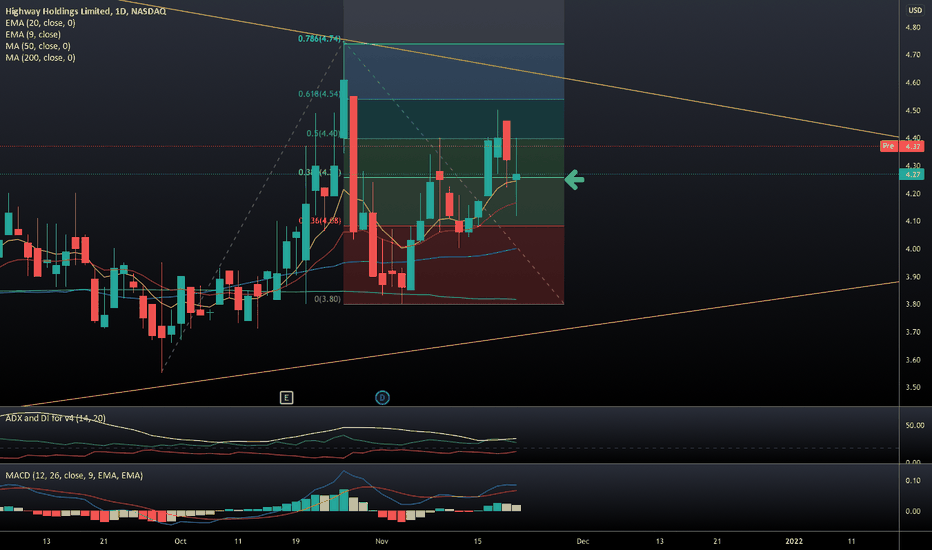Select the red 0.236(4.08) Fibonacci label
Image resolution: width=932 pixels, height=550 pixels.
tap(320, 221)
